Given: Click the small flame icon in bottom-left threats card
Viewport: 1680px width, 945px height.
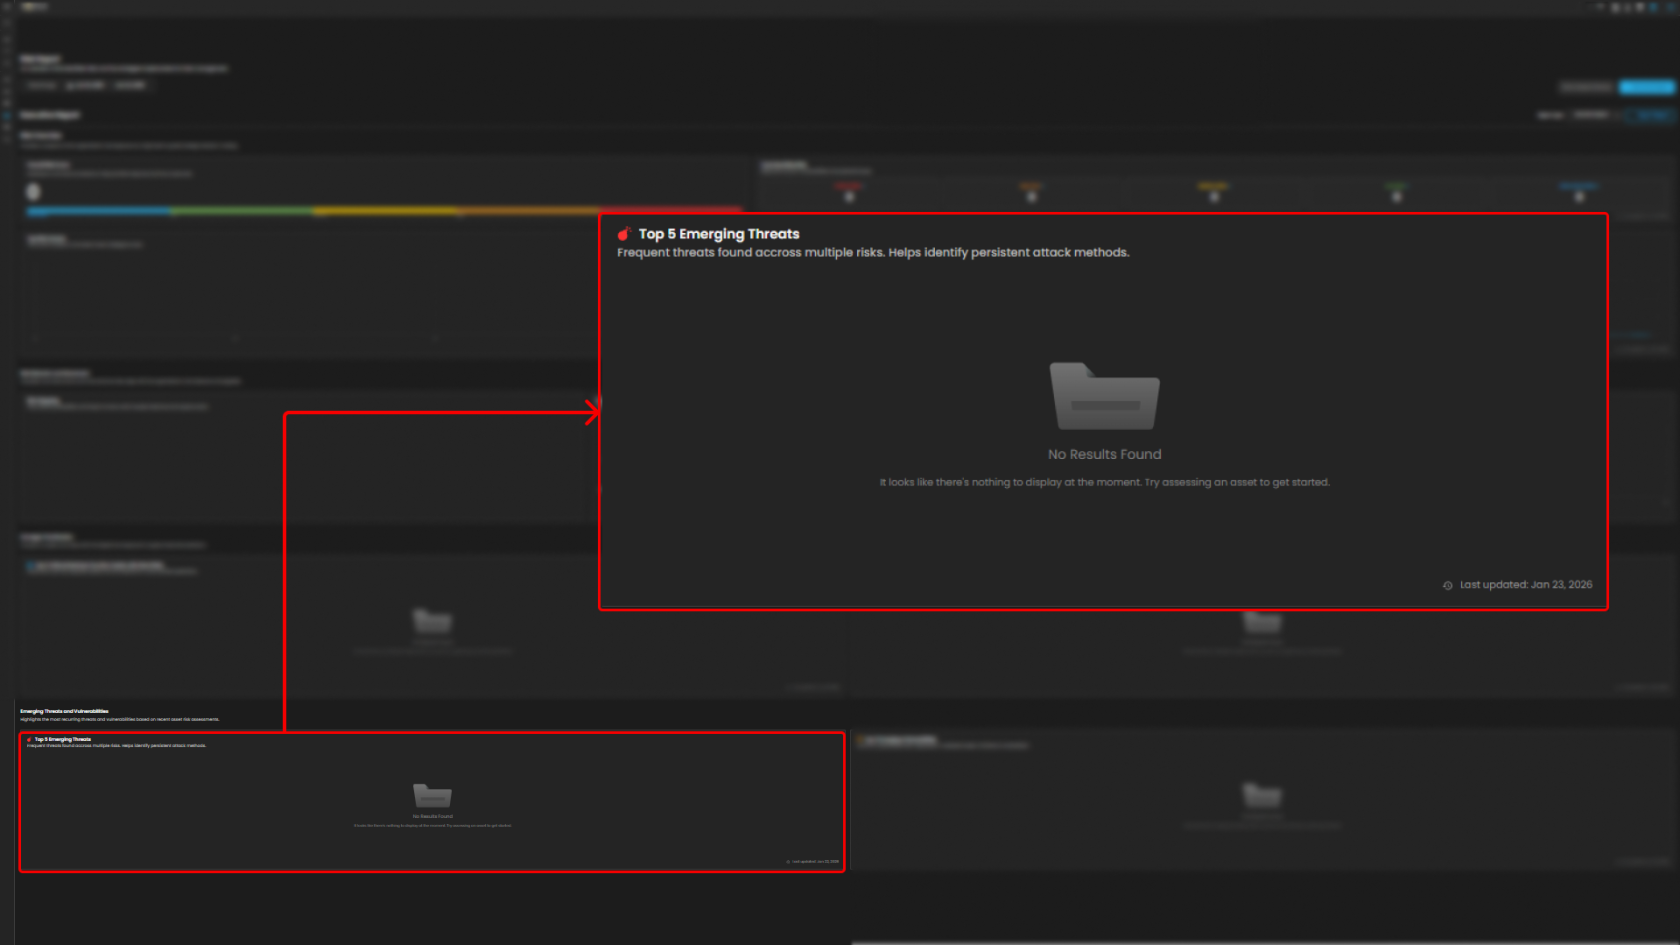Looking at the screenshot, I should point(29,739).
